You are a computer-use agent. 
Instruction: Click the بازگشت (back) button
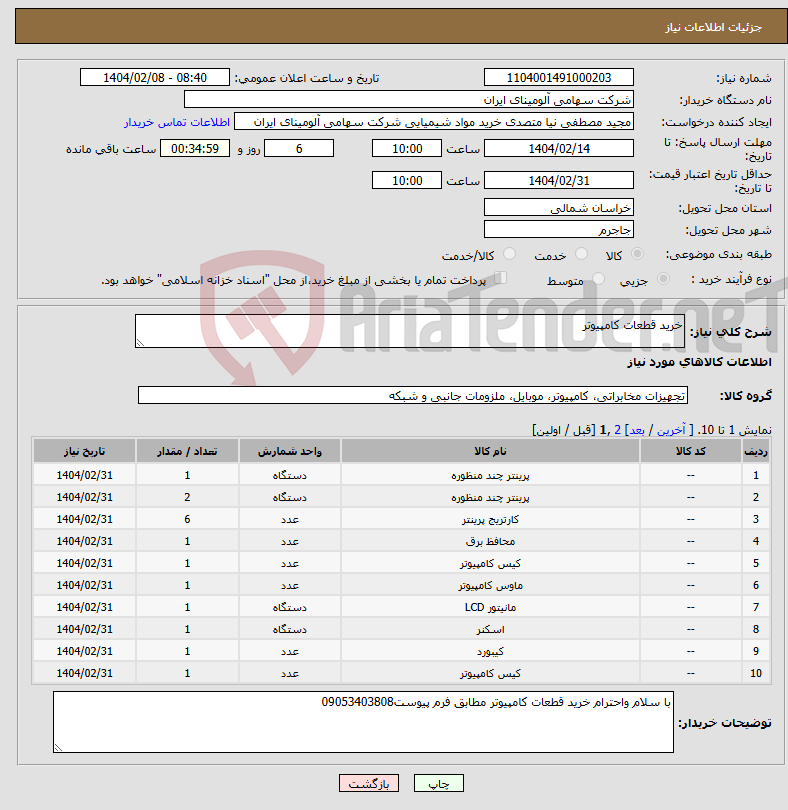[368, 784]
